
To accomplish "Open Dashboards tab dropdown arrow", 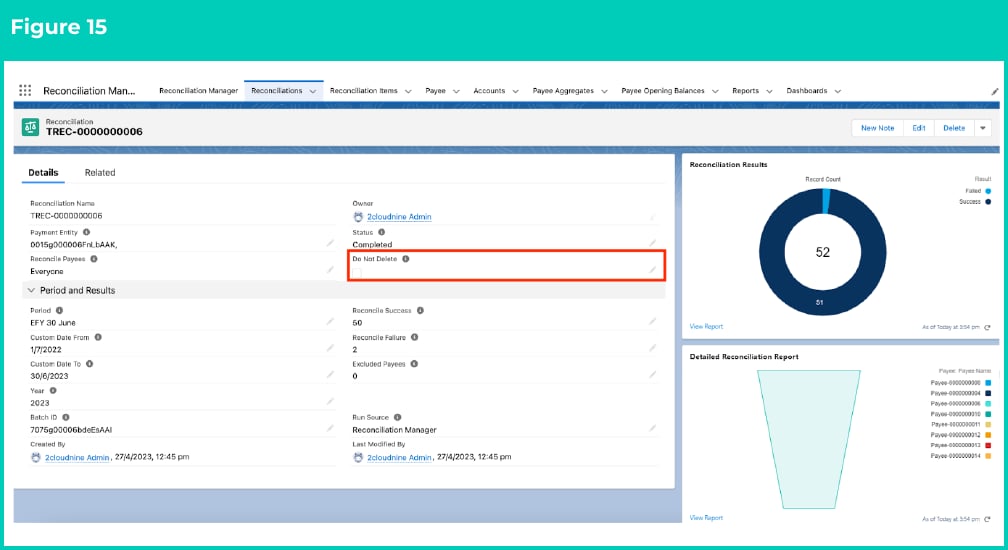I will [838, 91].
